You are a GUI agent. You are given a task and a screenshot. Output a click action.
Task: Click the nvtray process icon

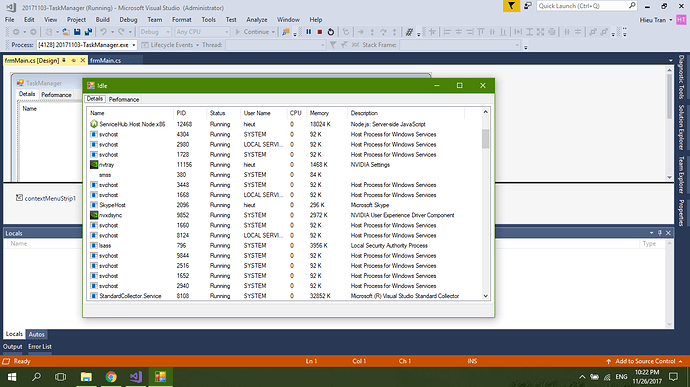click(x=94, y=165)
